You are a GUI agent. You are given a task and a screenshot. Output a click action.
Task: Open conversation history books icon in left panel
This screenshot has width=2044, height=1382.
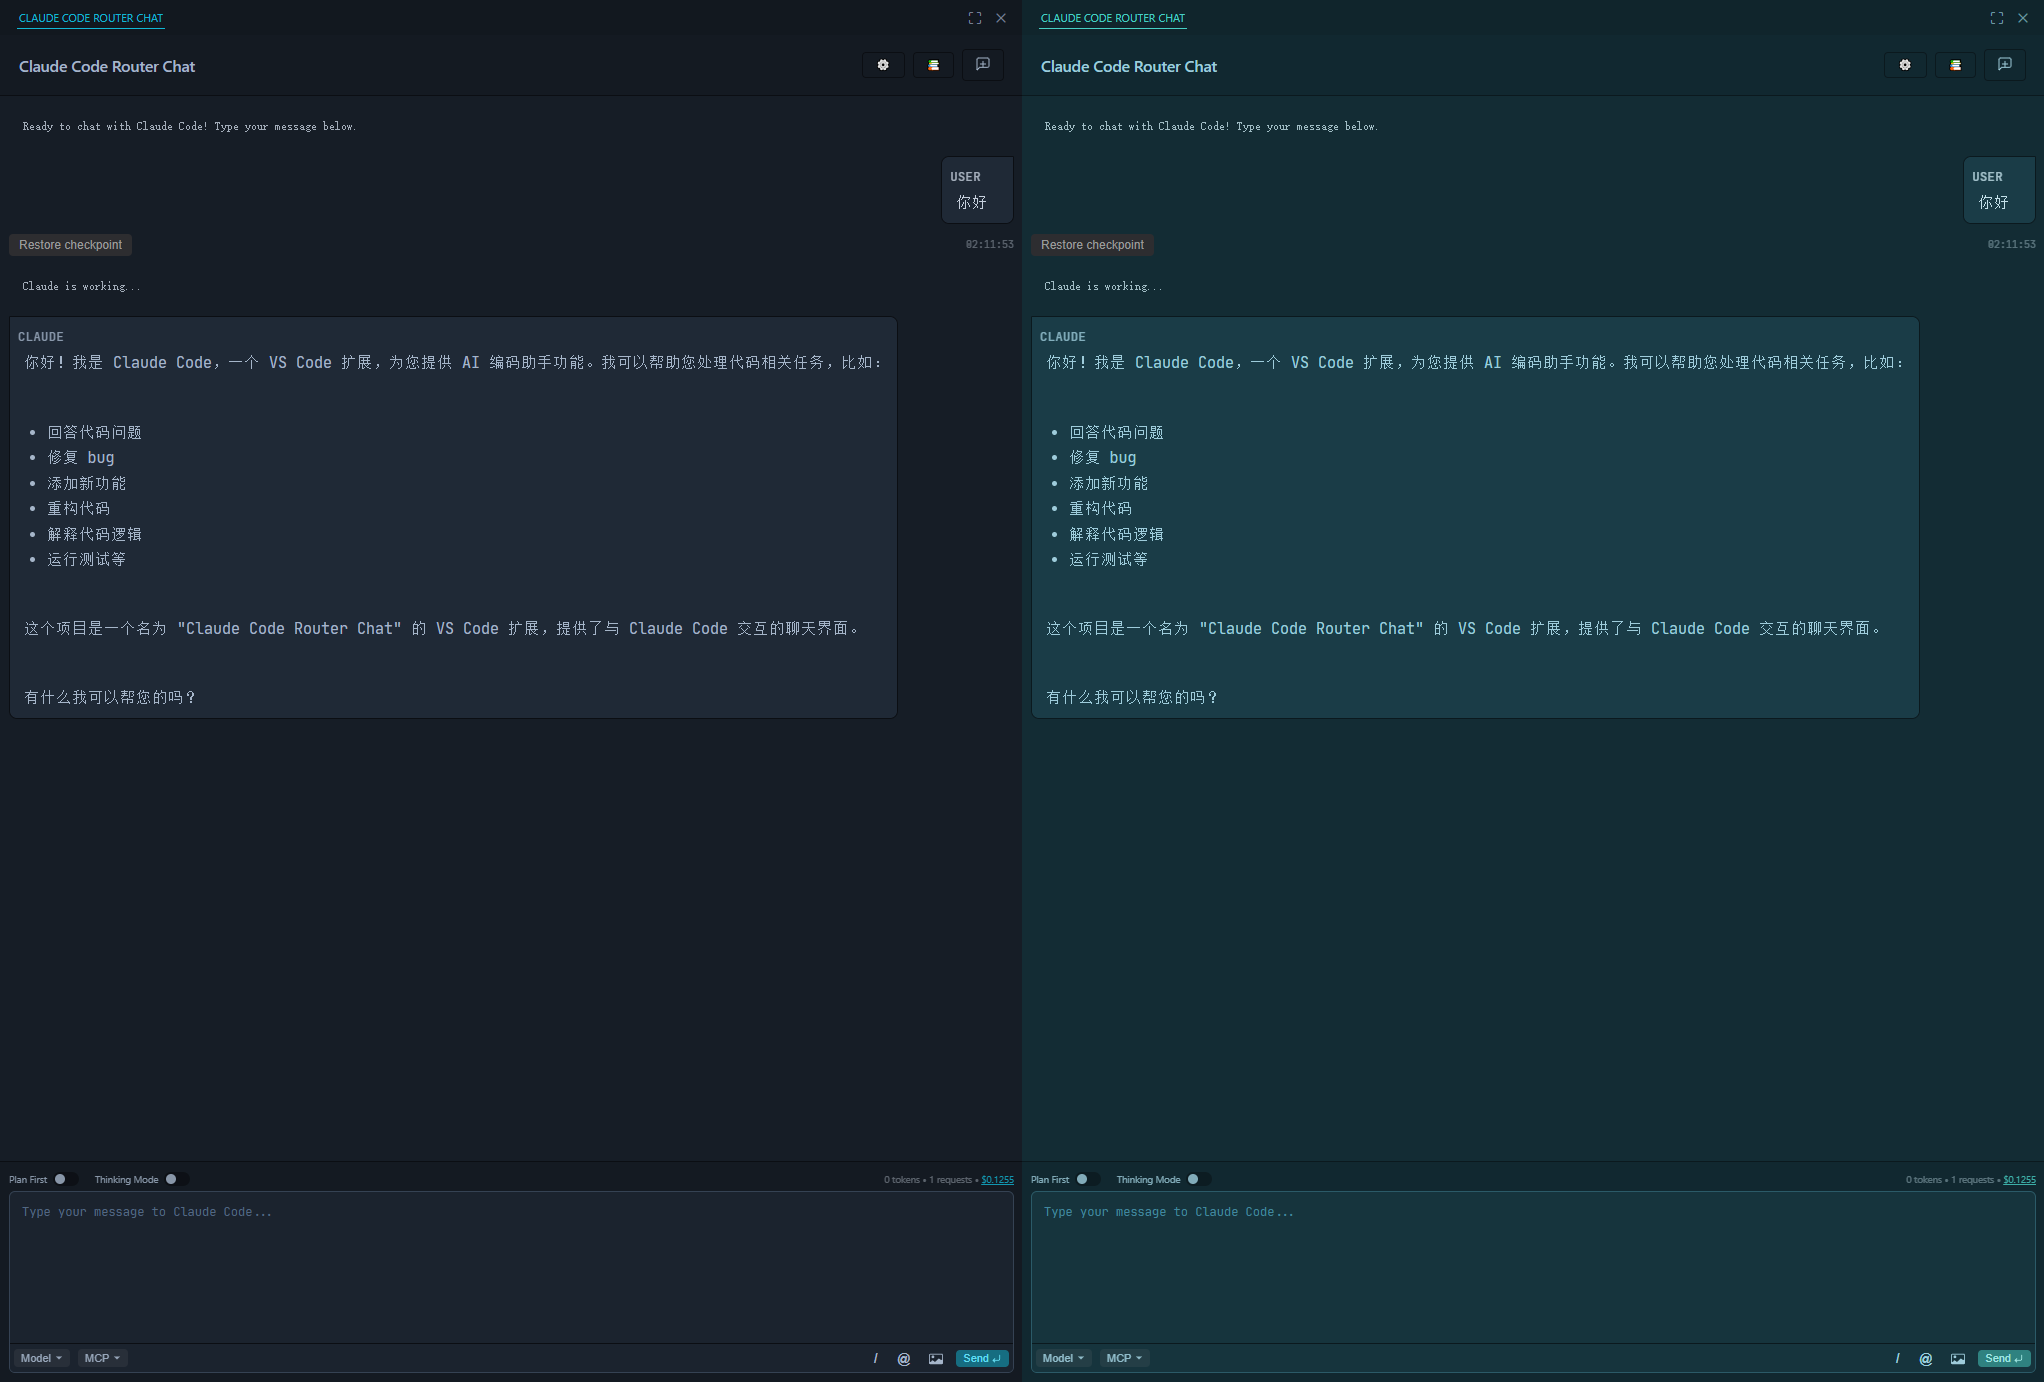coord(933,65)
